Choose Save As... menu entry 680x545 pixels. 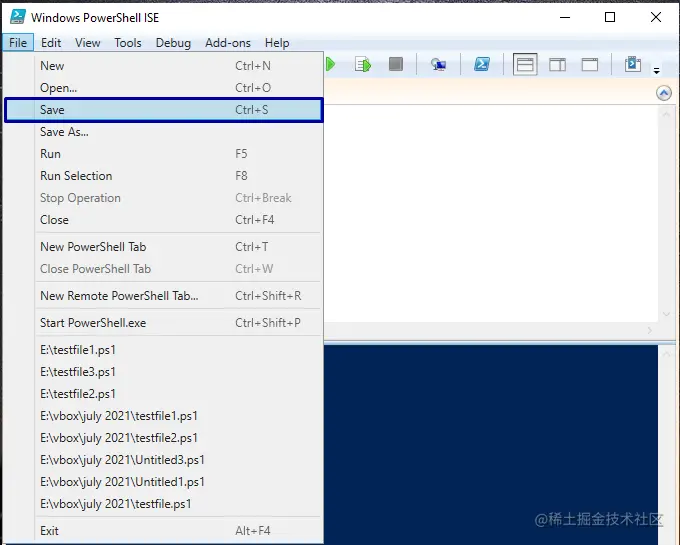163,132
